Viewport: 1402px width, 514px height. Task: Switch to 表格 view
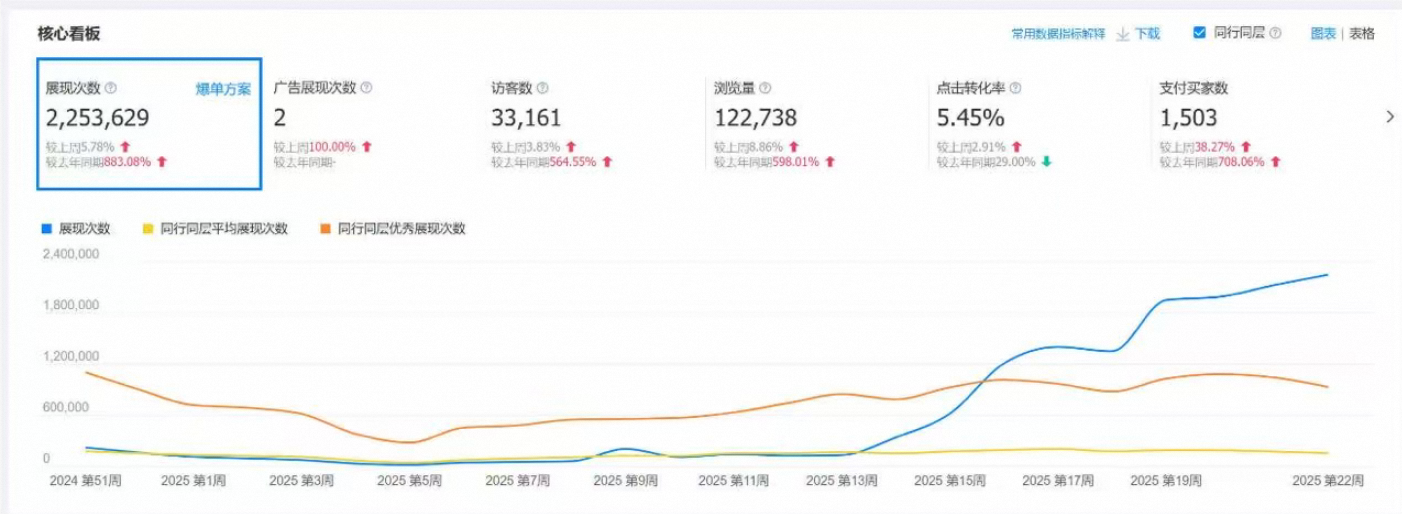click(1362, 33)
